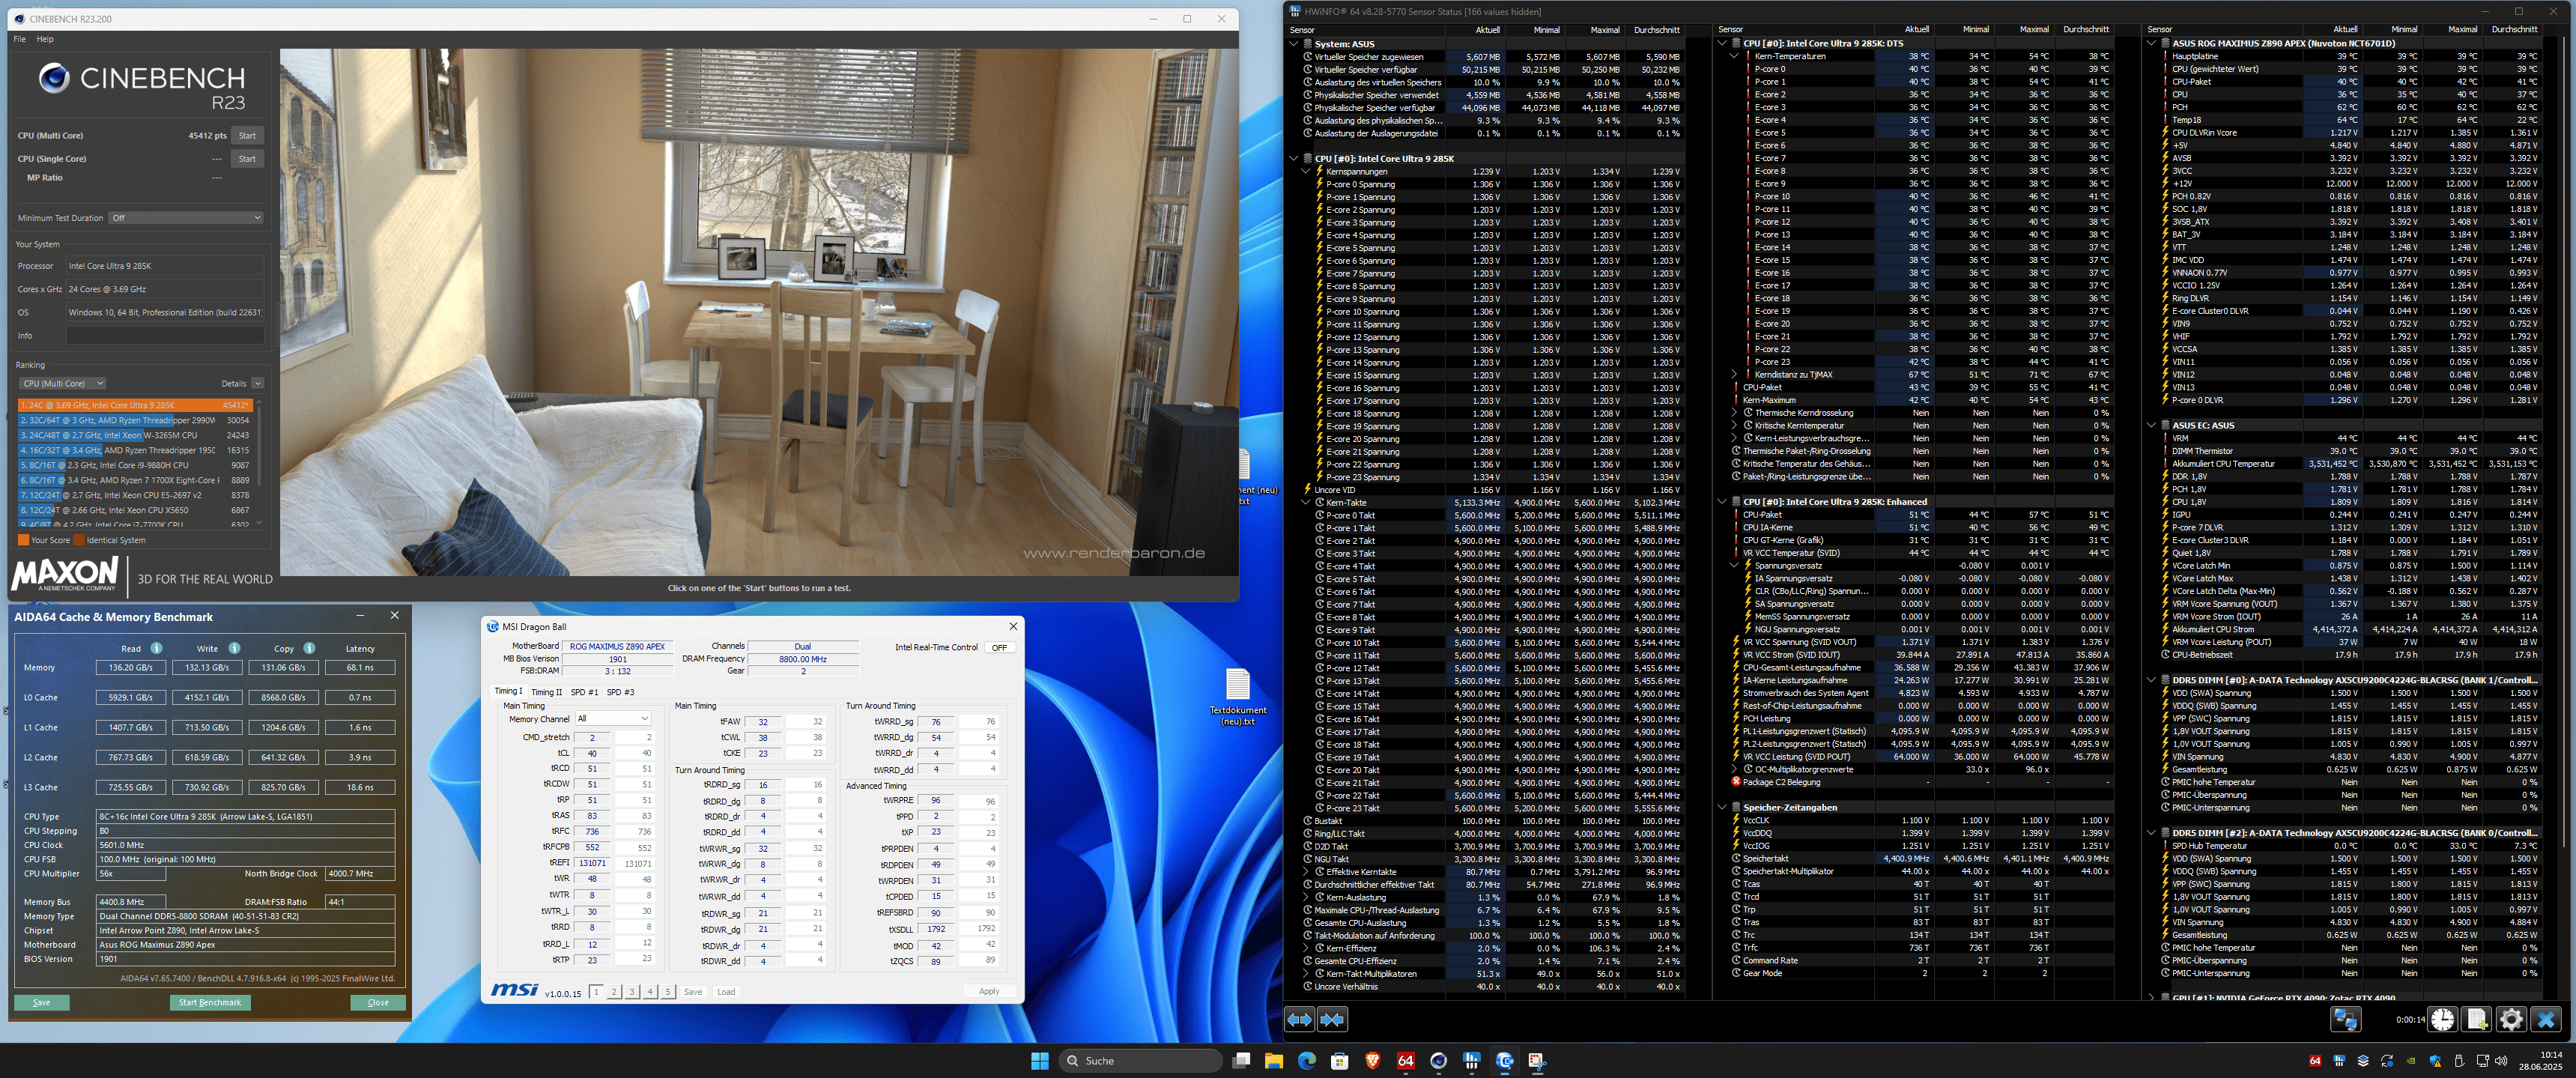Collapse CPU [#0] Intel Core Ultra 9 285K group
The width and height of the screenshot is (2576, 1078).
[x=1294, y=158]
